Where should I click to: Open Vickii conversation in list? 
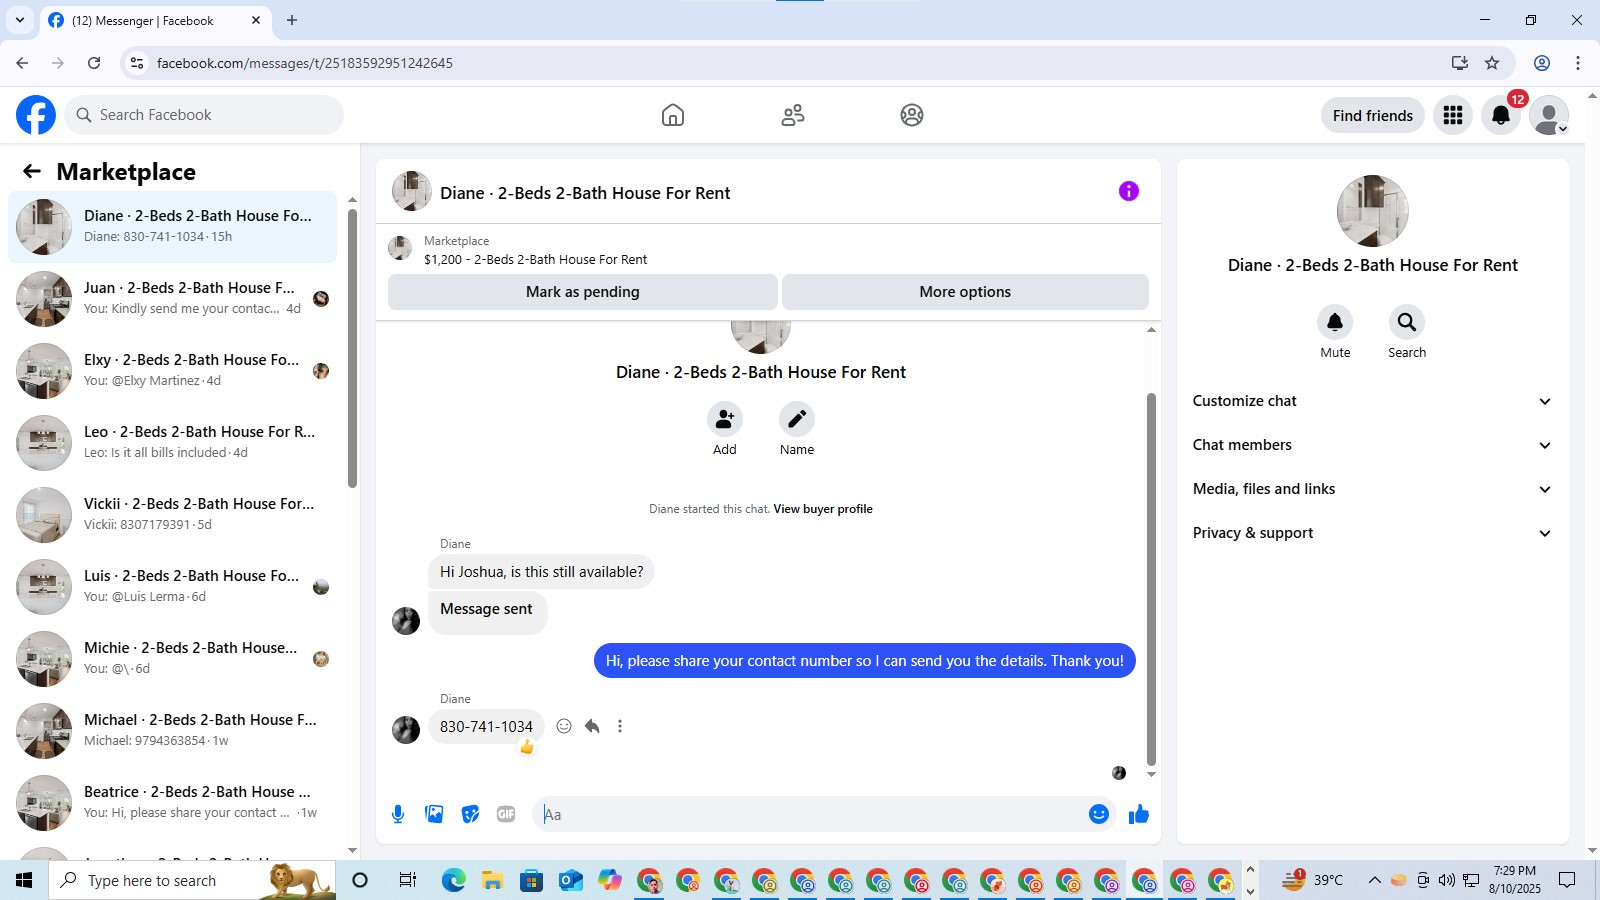[172, 514]
